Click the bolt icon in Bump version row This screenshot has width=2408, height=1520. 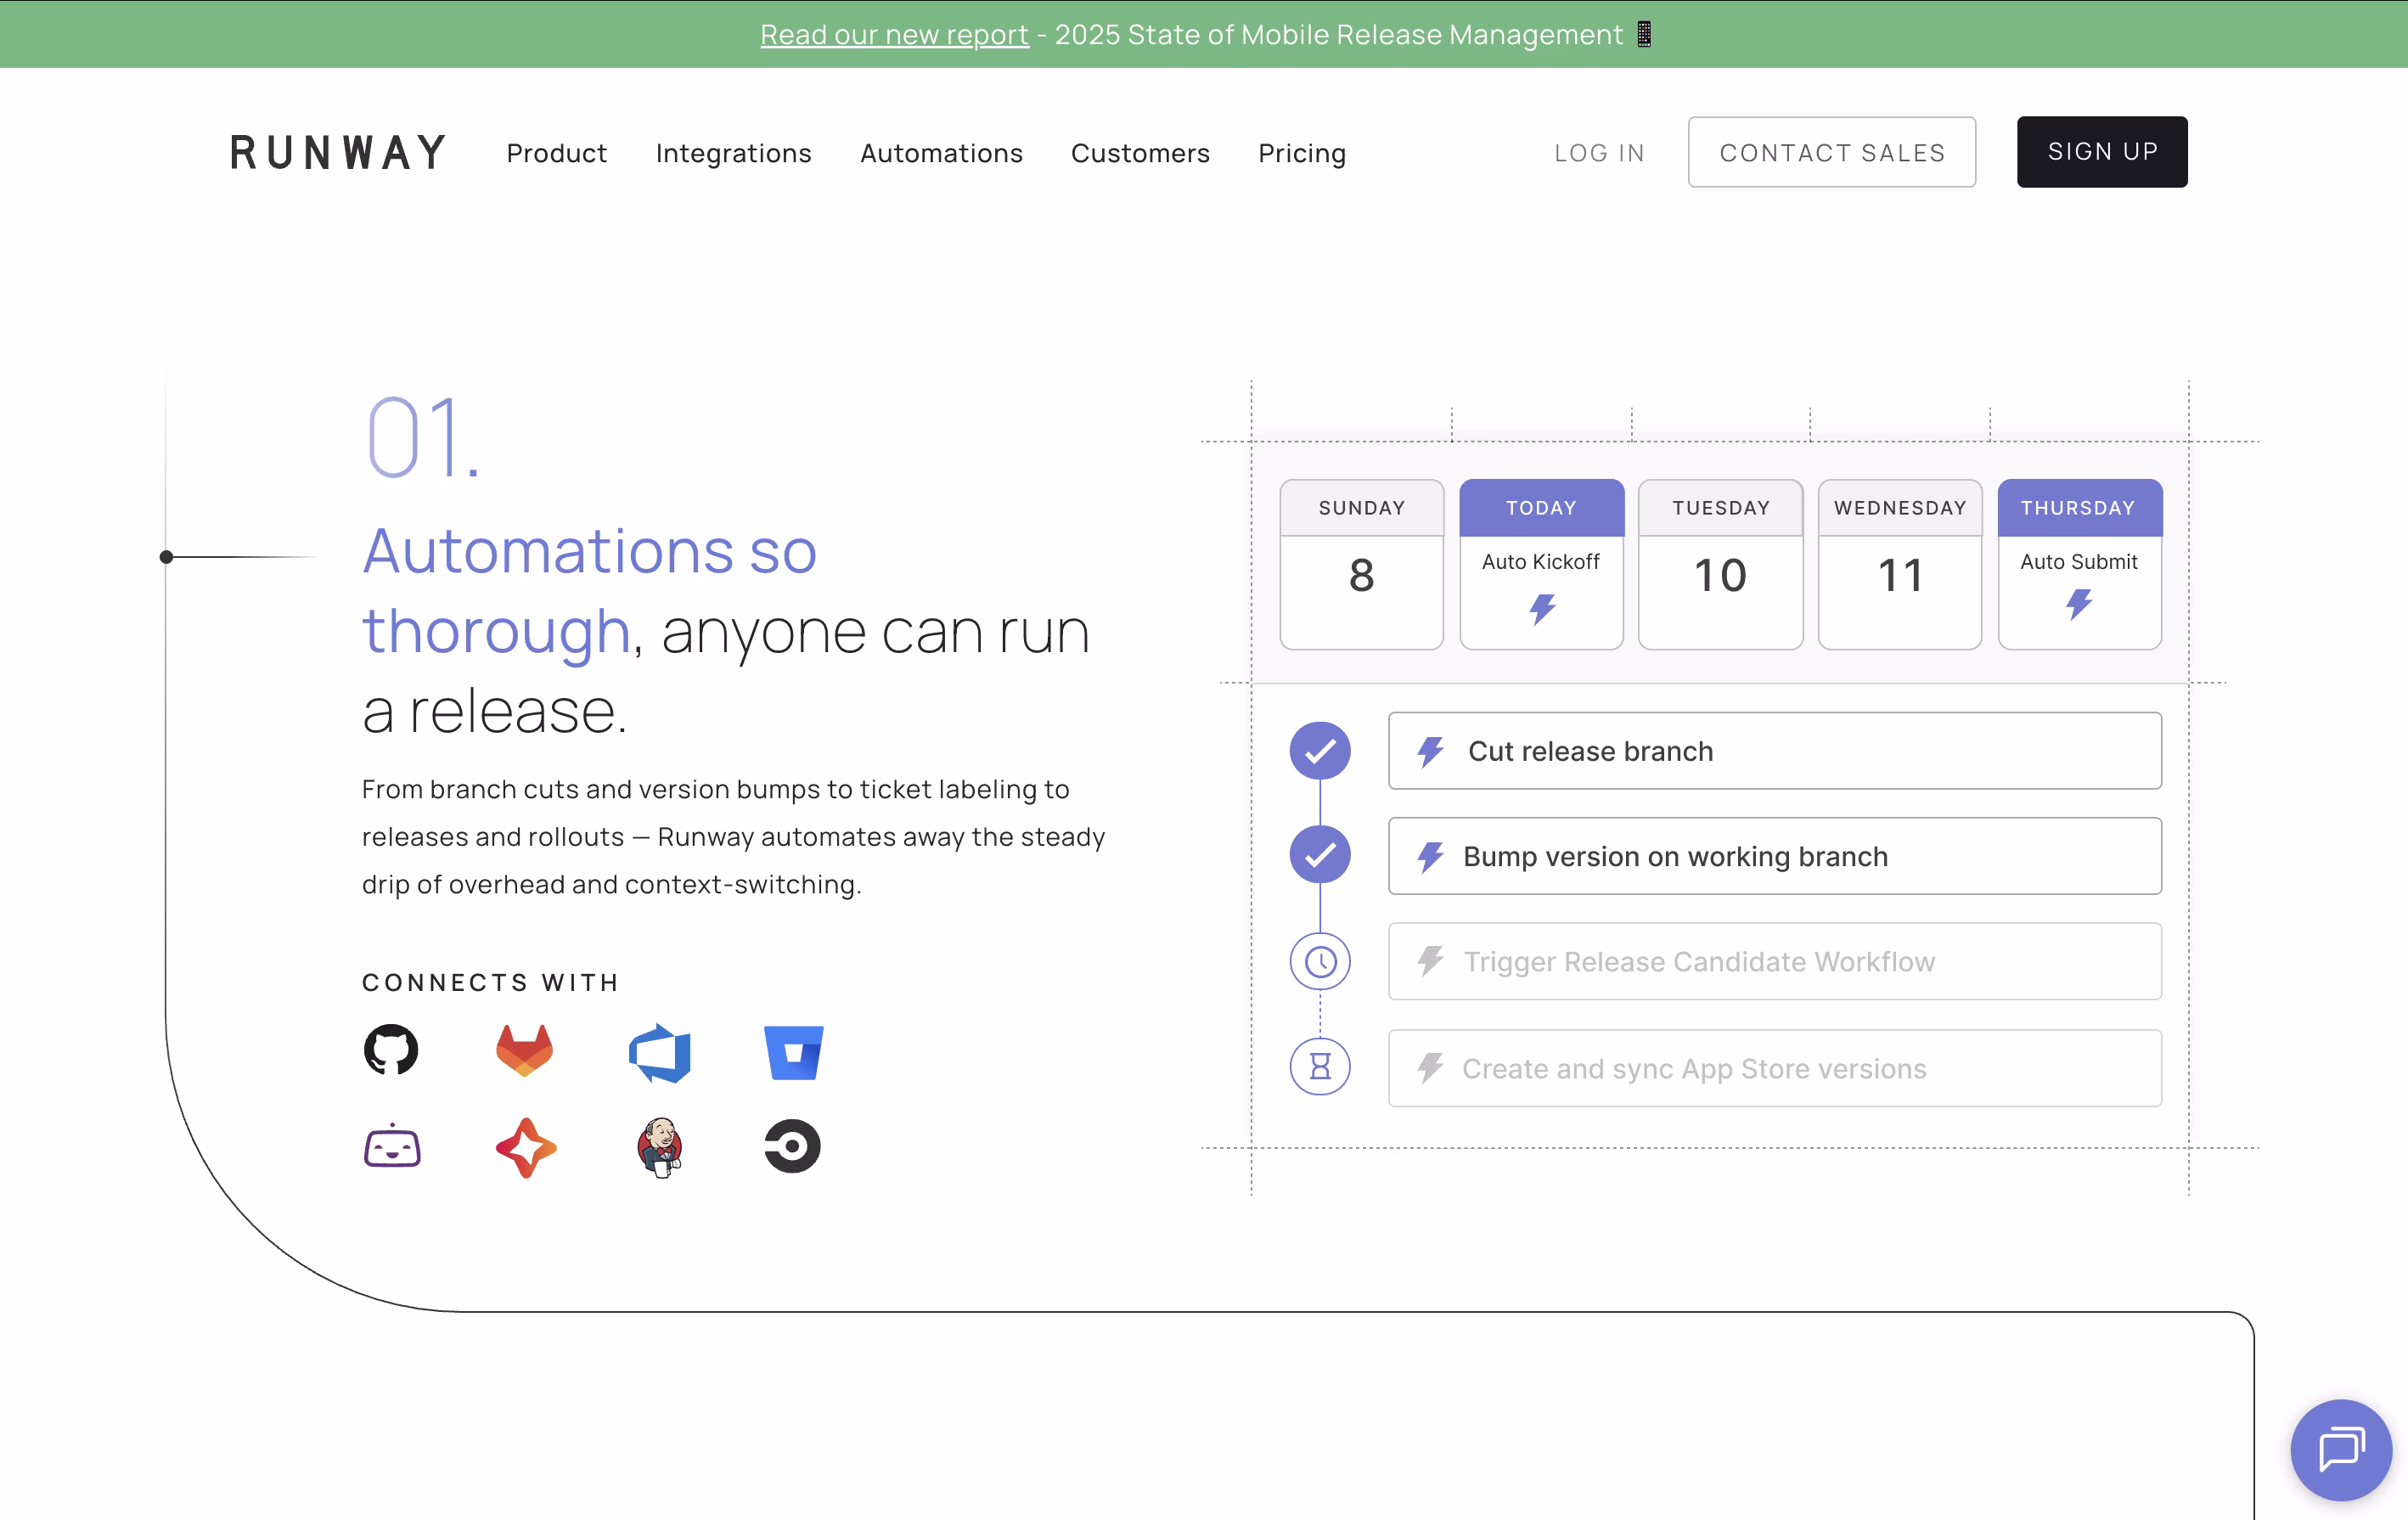(x=1431, y=856)
